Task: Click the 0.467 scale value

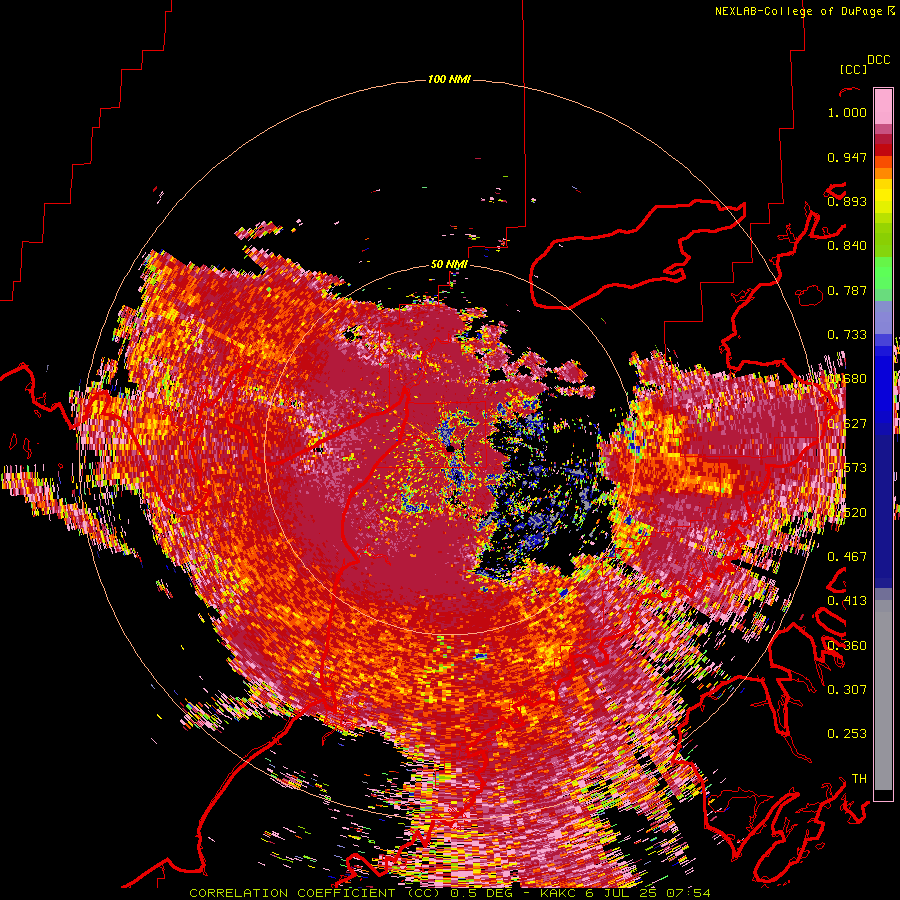Action: (x=847, y=556)
